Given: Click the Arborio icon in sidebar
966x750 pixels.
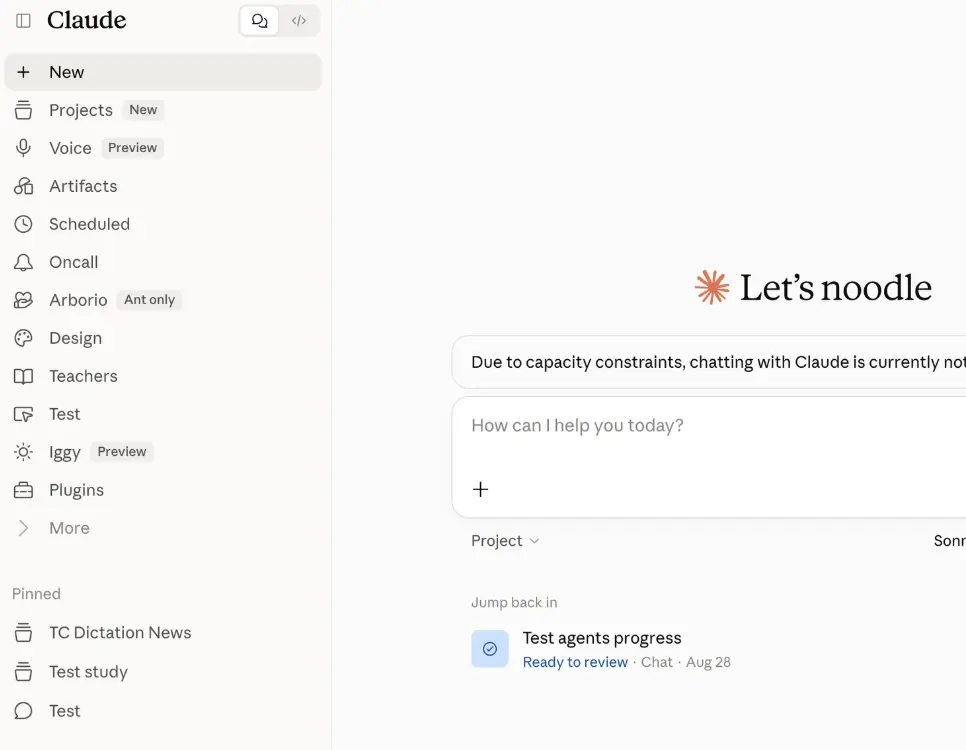Looking at the screenshot, I should click(23, 300).
